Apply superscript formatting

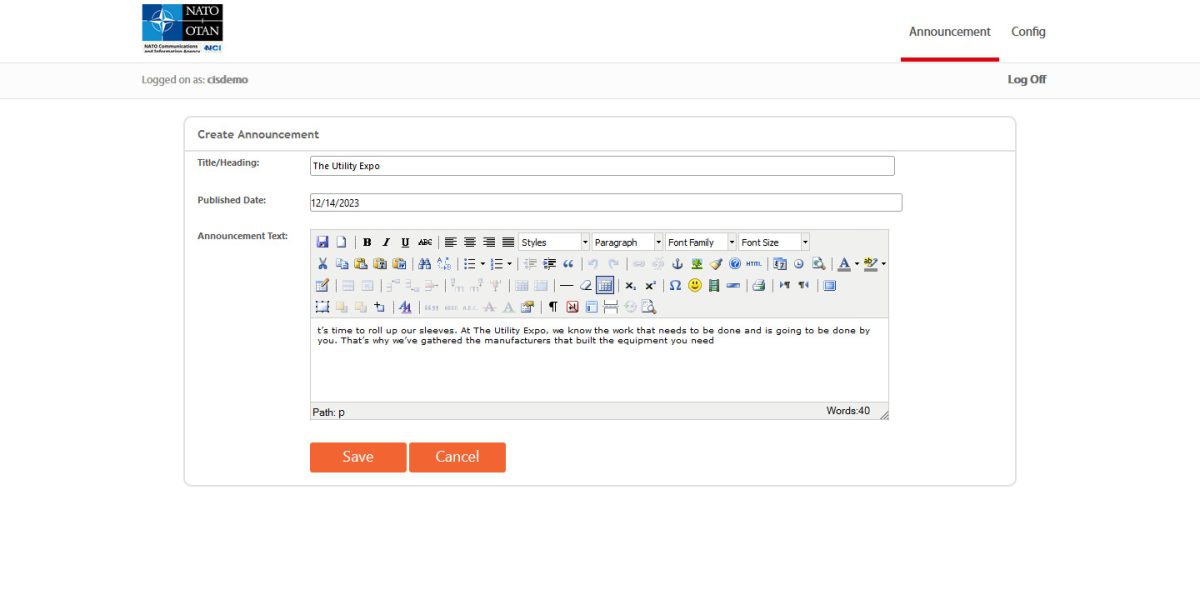click(650, 287)
